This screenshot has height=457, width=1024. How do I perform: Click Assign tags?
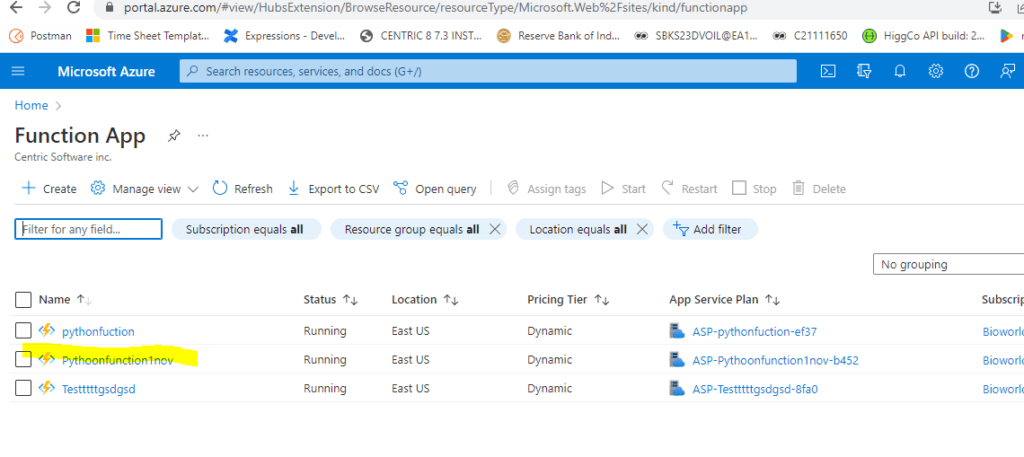(x=547, y=189)
